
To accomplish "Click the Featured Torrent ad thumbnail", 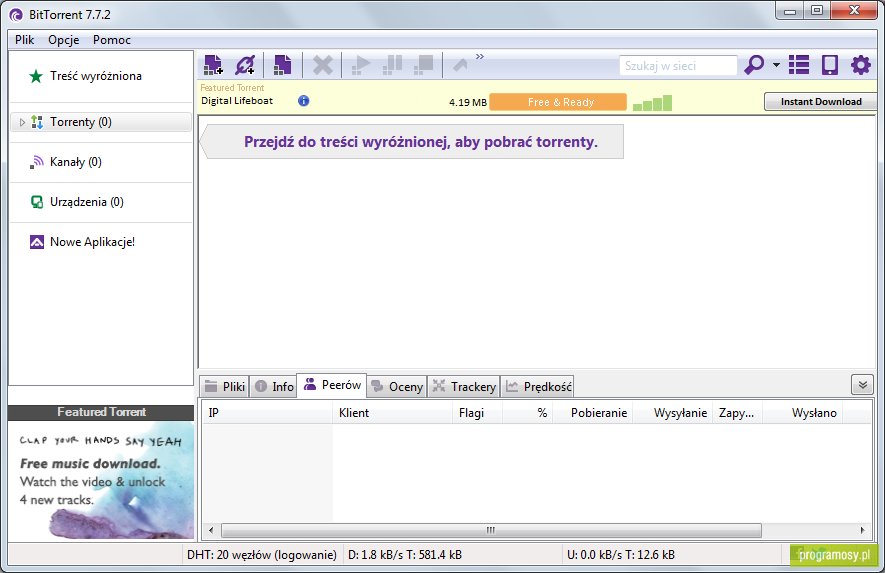I will pyautogui.click(x=101, y=480).
